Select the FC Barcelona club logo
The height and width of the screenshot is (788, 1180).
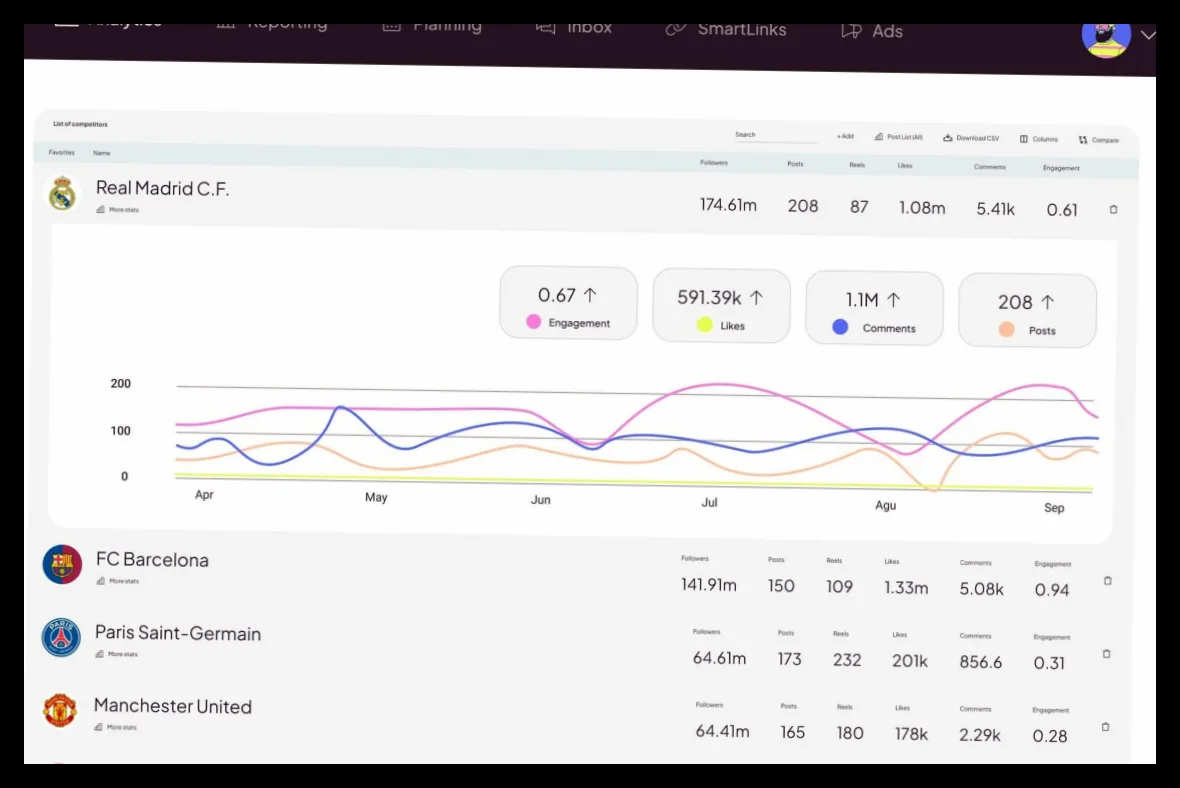coord(62,564)
